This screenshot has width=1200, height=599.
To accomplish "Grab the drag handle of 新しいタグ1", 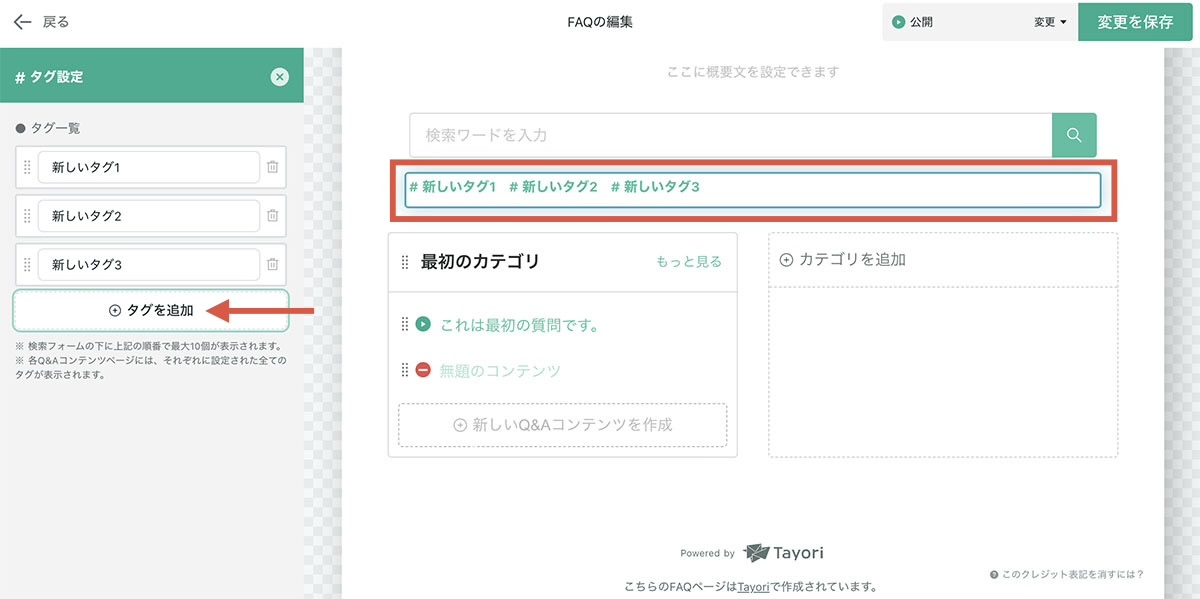I will [27, 167].
